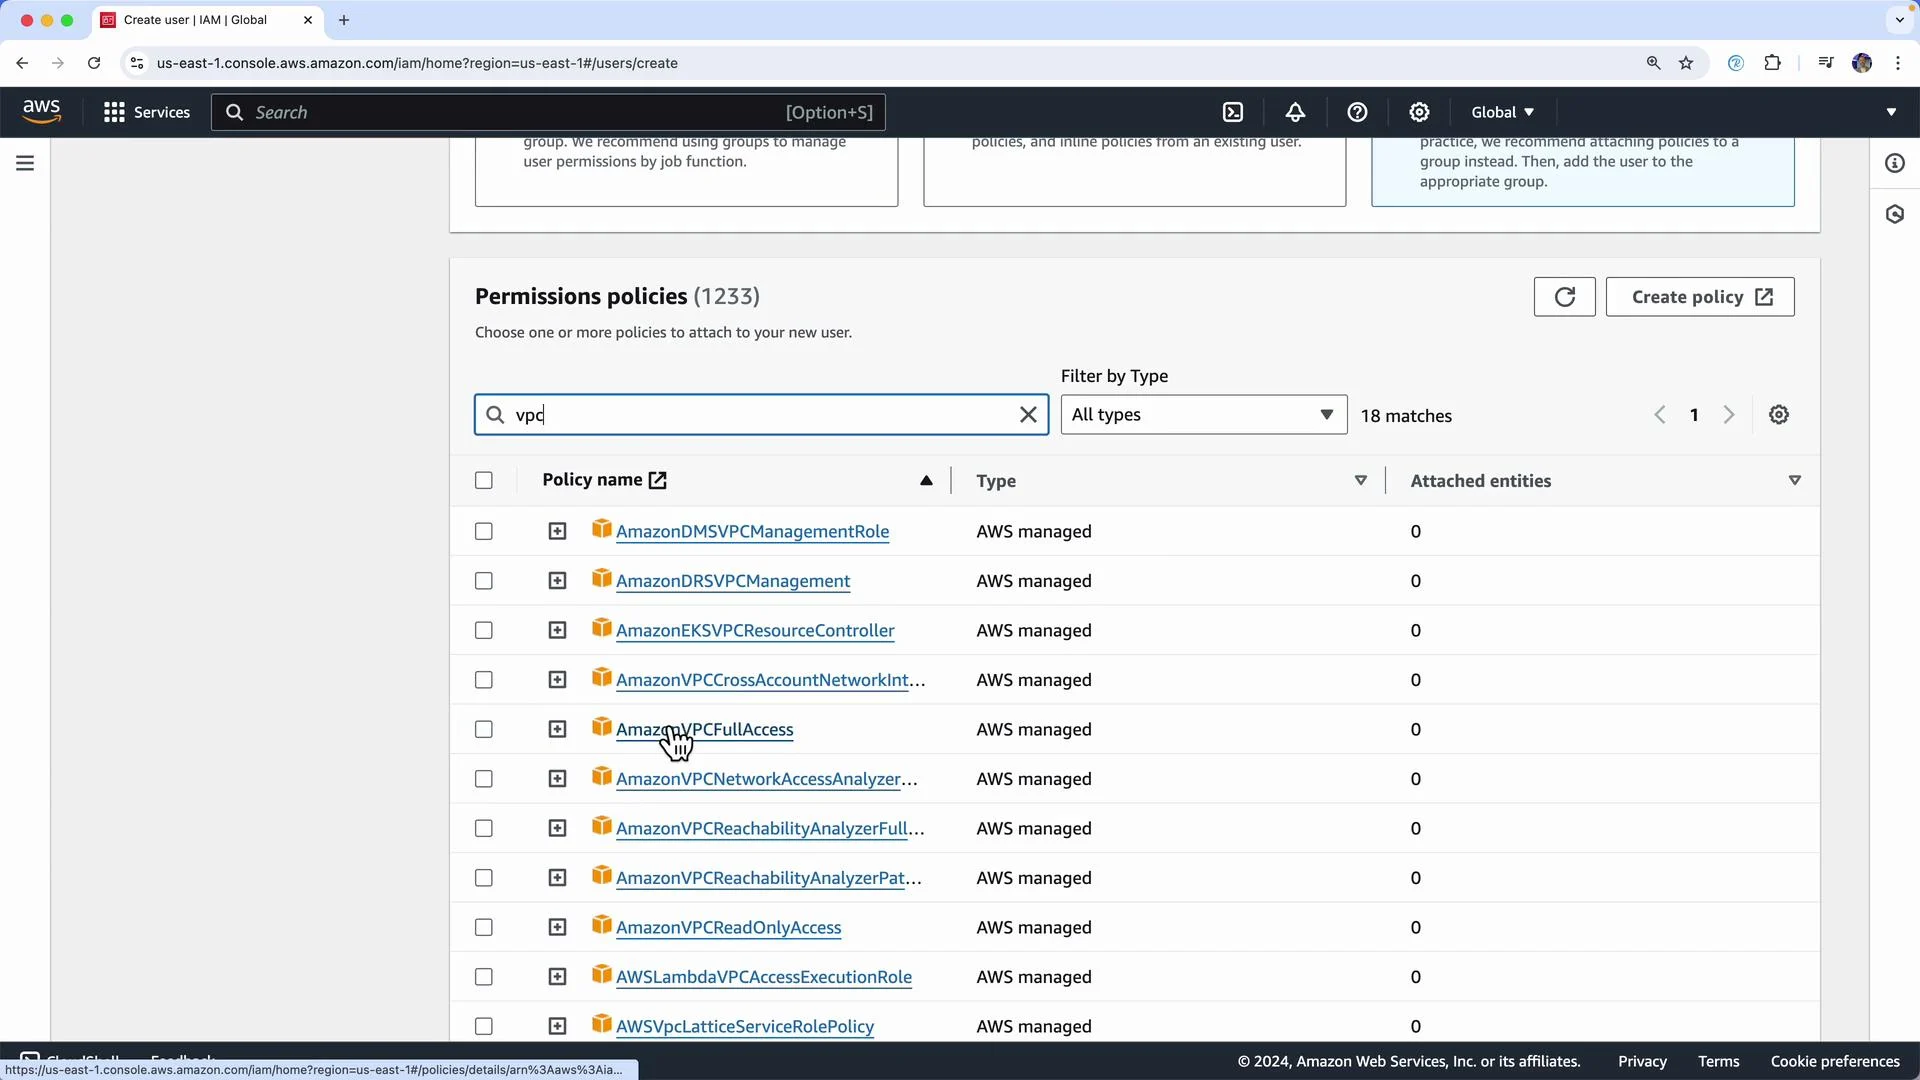The image size is (1920, 1080).
Task: Check the AmazonVPCFullAccess policy checkbox
Action: coord(484,730)
